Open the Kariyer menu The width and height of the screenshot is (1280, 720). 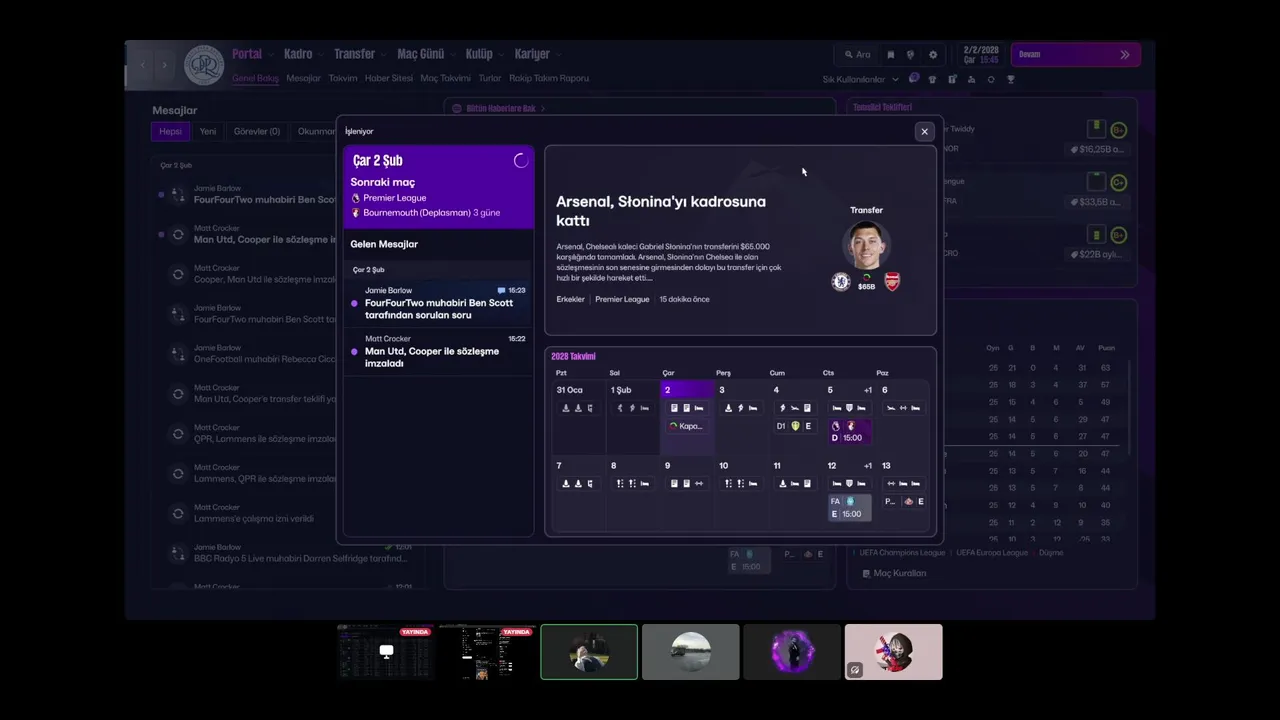(532, 54)
